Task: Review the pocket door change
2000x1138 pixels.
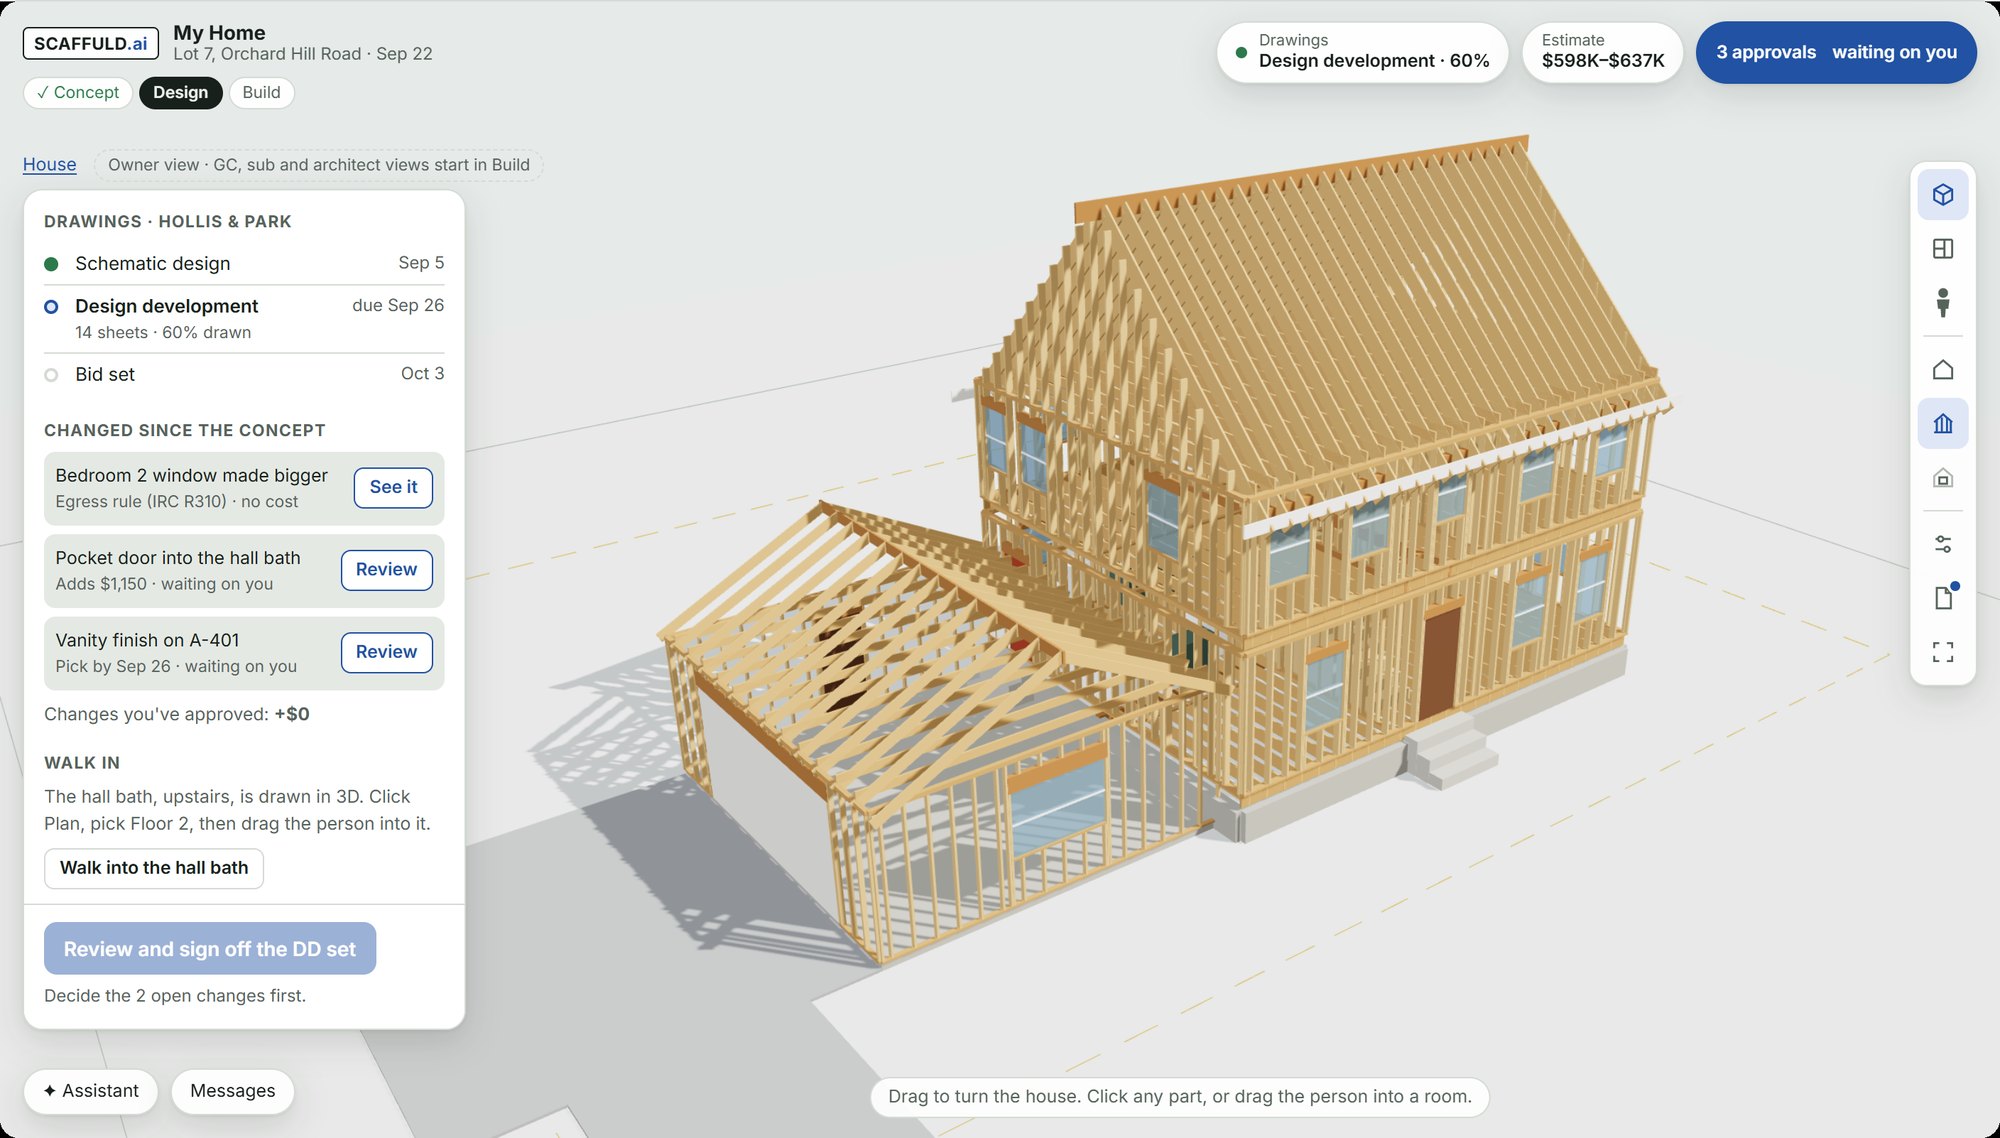Action: 386,570
